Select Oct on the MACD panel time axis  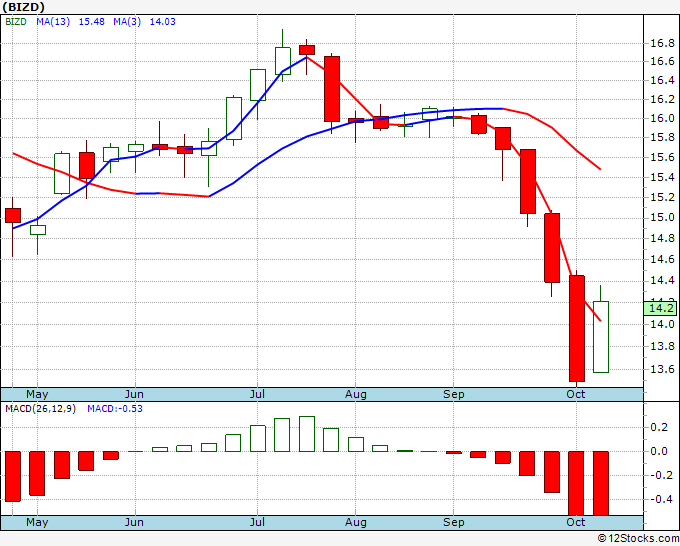[x=576, y=522]
